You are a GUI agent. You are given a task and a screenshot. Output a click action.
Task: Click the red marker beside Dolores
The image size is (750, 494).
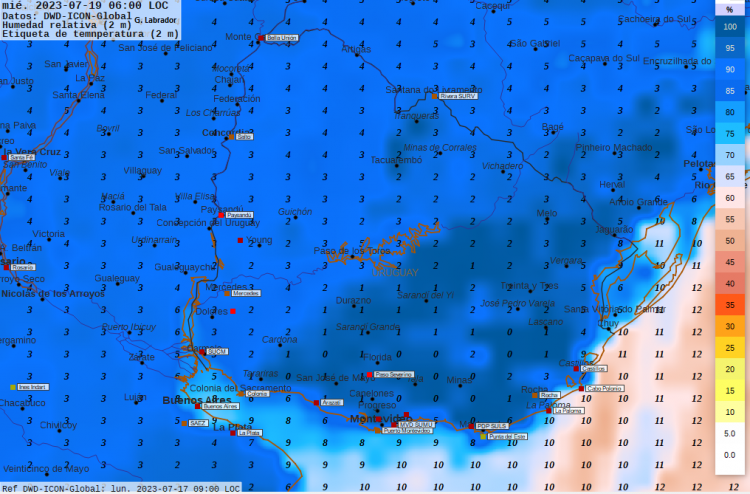[x=233, y=311]
